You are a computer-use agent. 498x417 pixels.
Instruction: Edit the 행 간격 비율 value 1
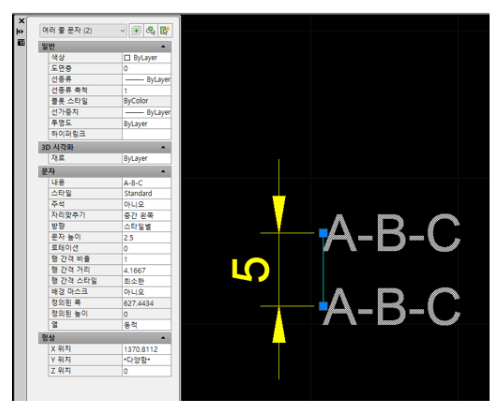(147, 259)
